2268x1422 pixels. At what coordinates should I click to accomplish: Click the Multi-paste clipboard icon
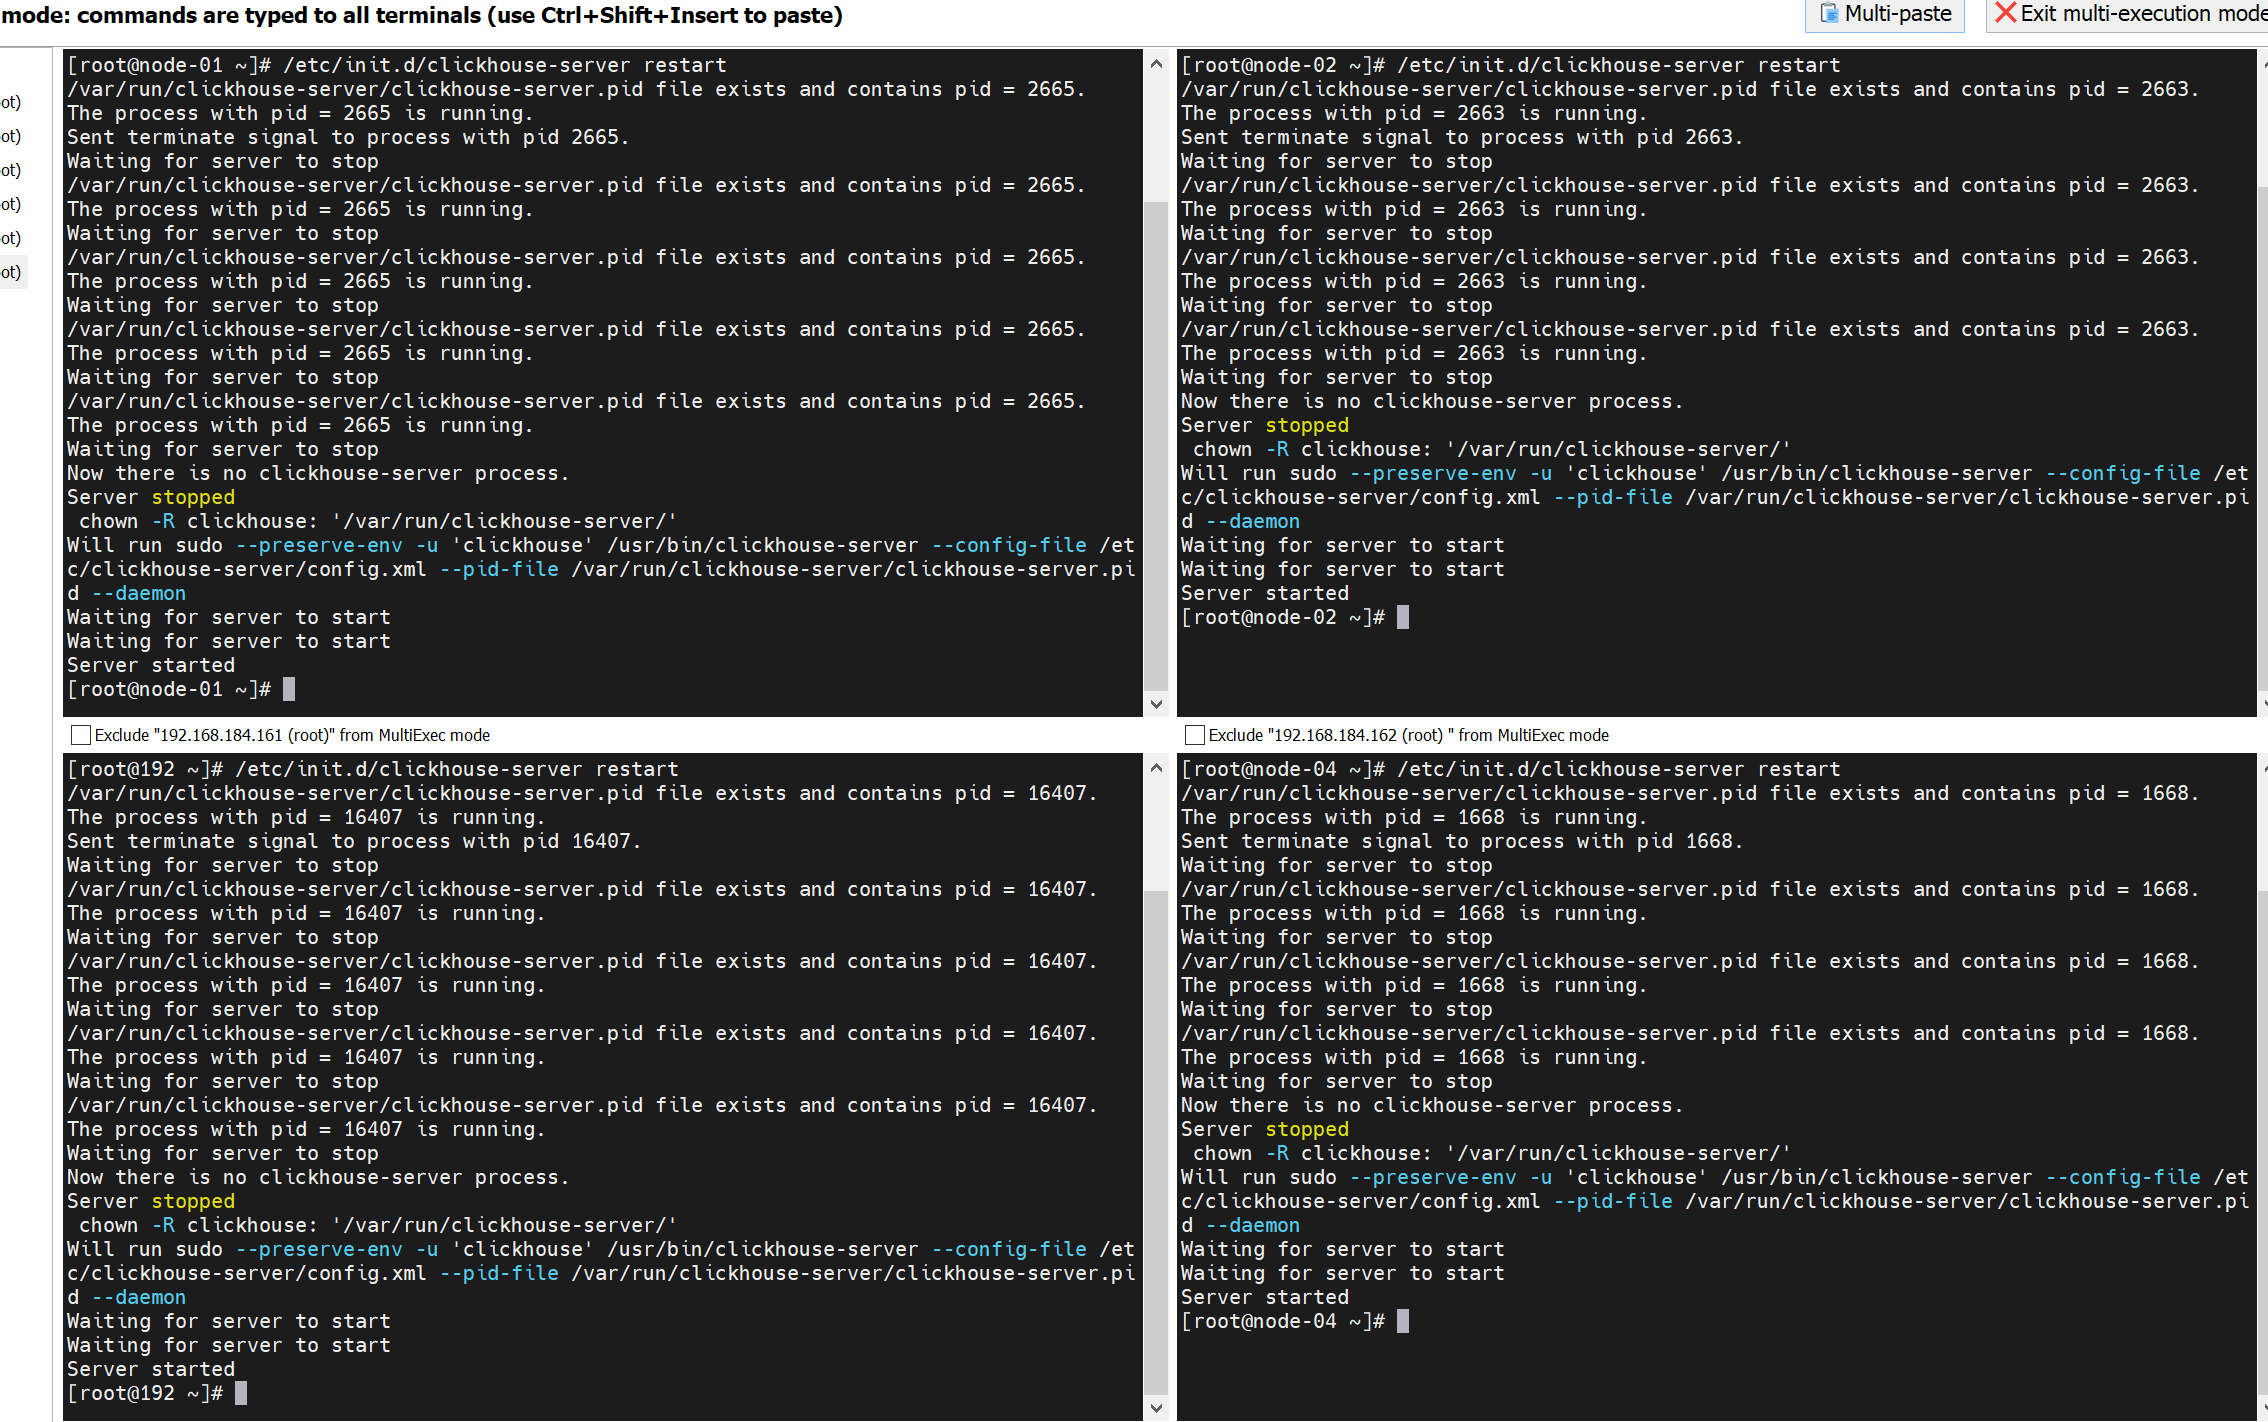click(x=1829, y=14)
